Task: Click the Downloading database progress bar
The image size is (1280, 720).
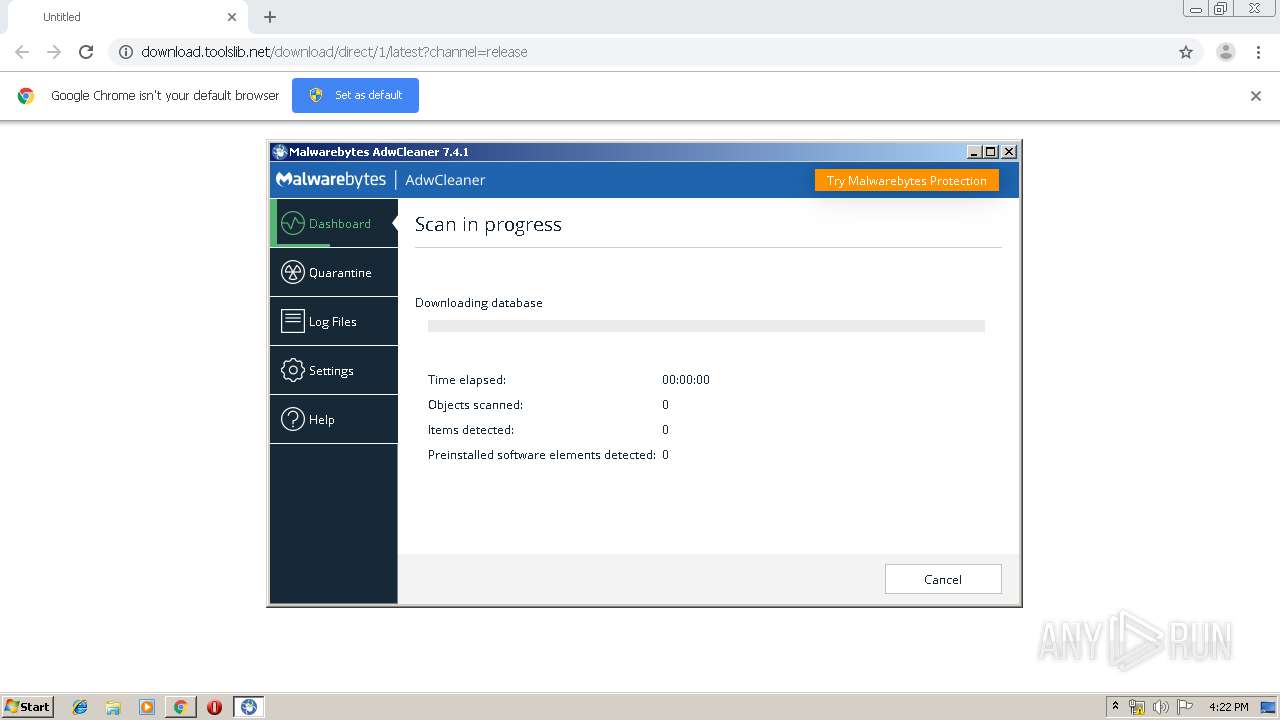Action: tap(706, 326)
